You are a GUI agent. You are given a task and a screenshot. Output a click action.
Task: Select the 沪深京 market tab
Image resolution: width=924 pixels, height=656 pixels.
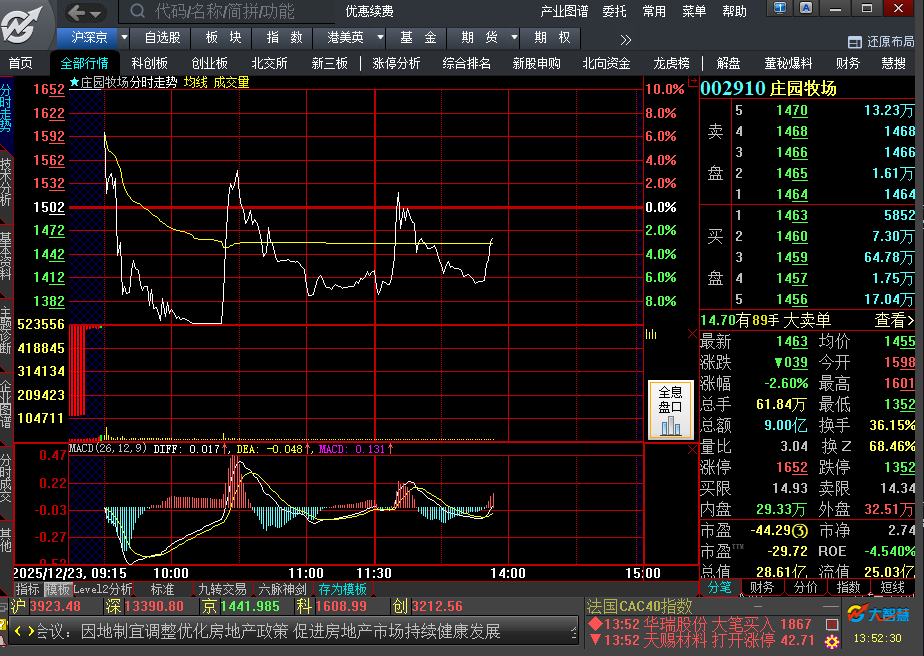click(89, 38)
